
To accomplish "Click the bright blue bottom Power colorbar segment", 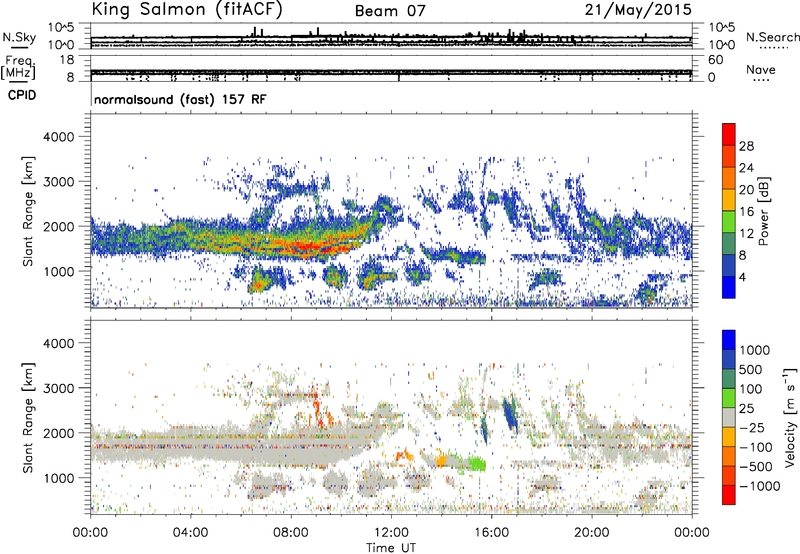I will (x=729, y=287).
